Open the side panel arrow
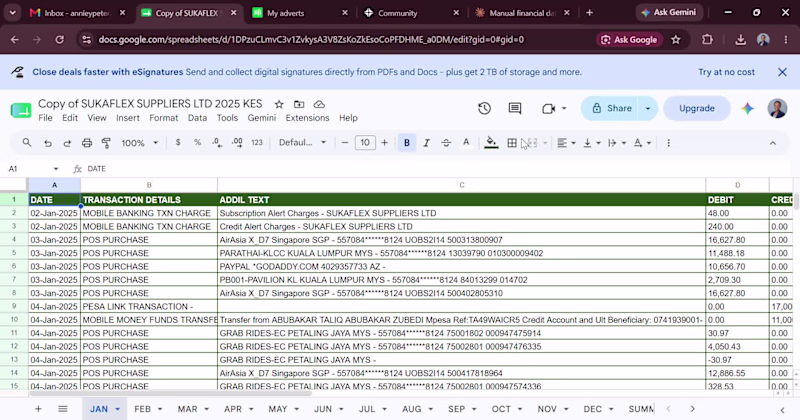Screen dimensions: 800x420 782,409
